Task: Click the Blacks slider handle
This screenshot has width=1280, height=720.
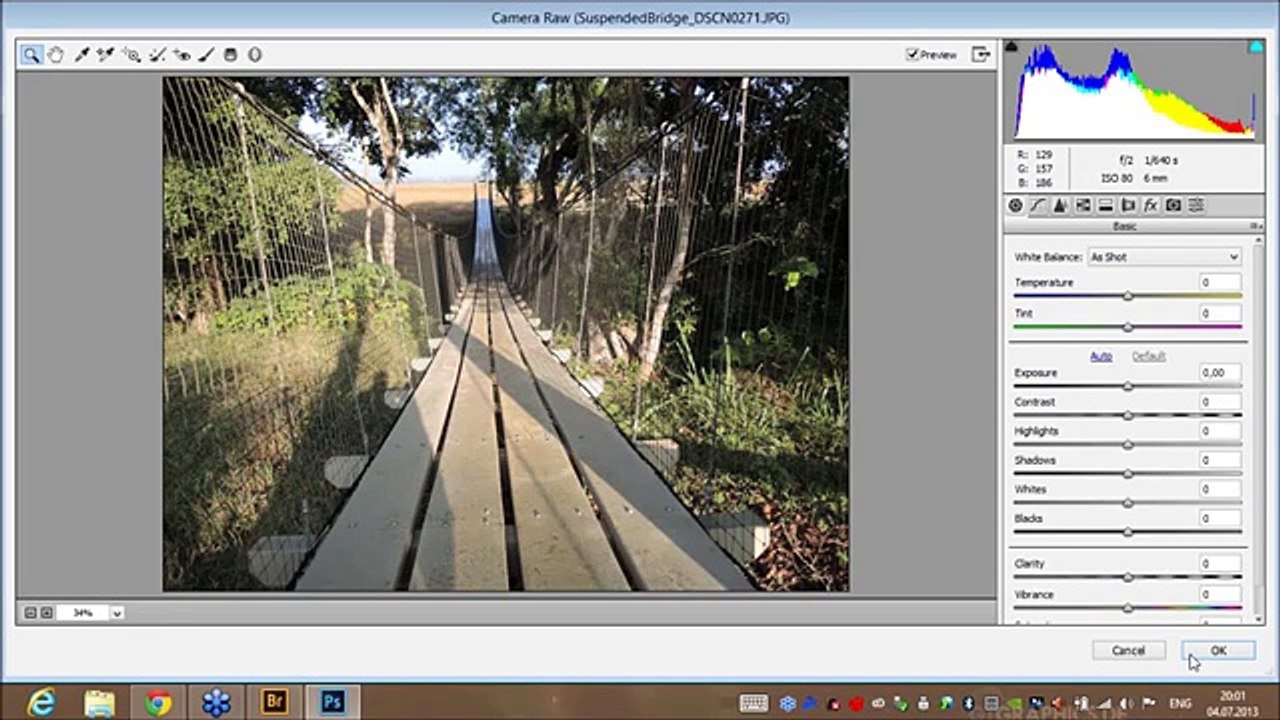Action: 1128,532
